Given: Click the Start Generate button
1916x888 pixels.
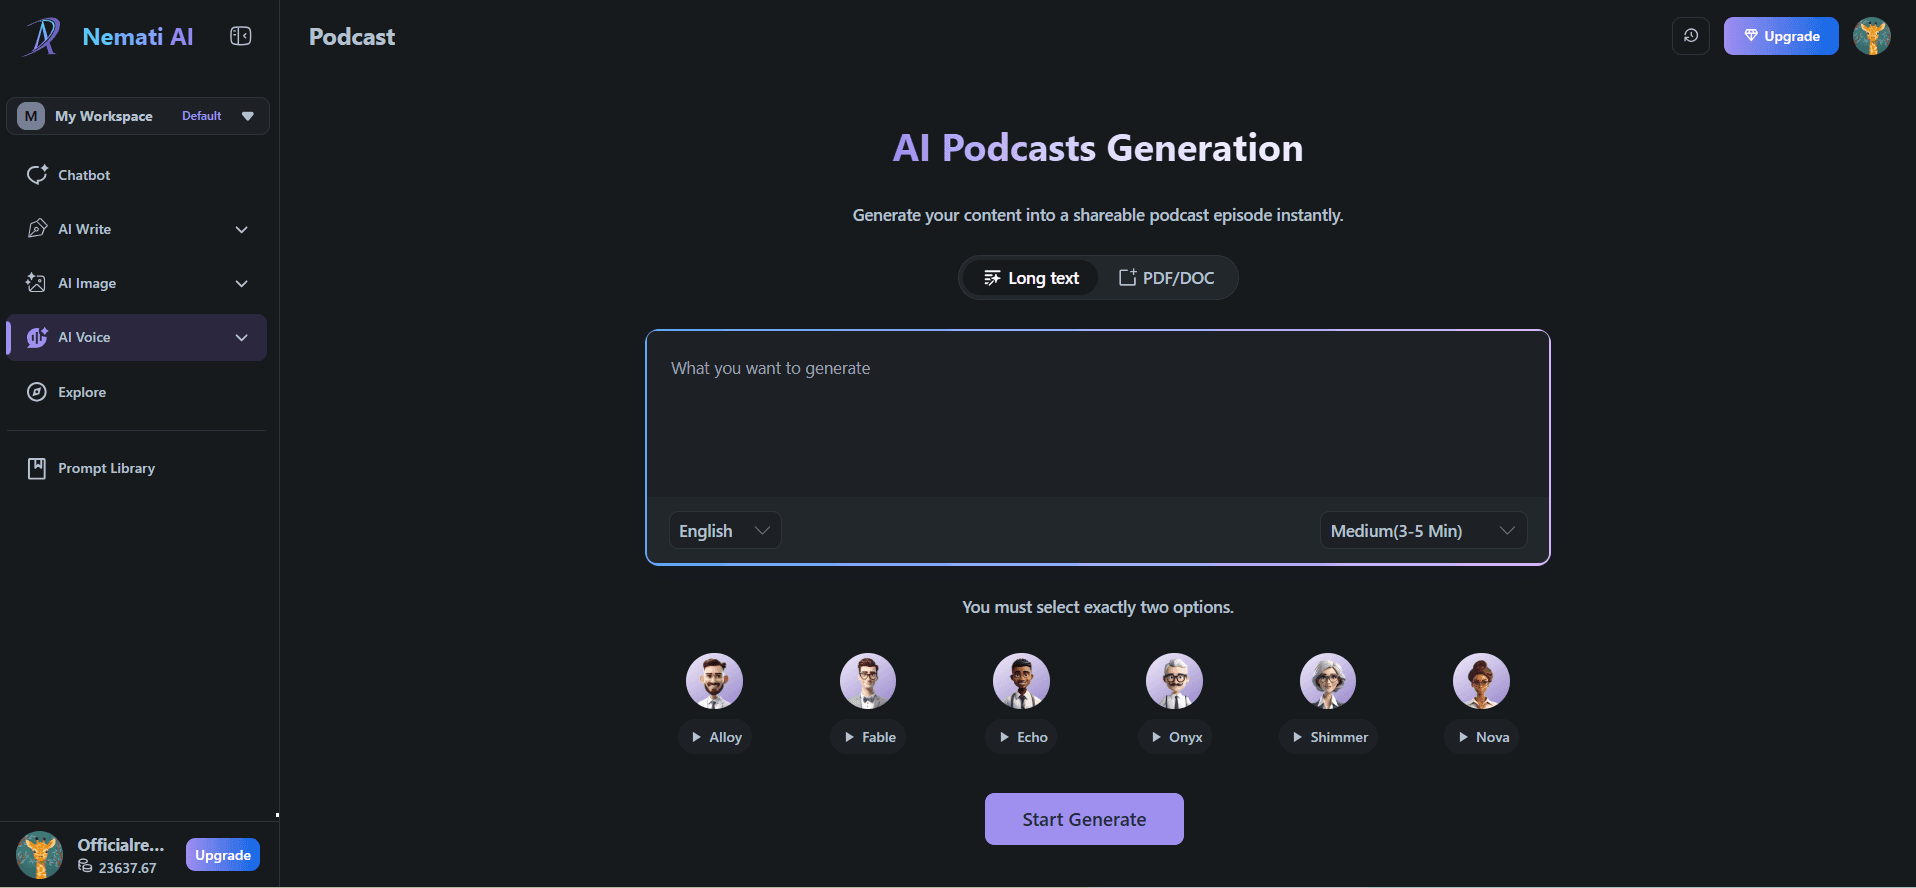Looking at the screenshot, I should (1084, 819).
